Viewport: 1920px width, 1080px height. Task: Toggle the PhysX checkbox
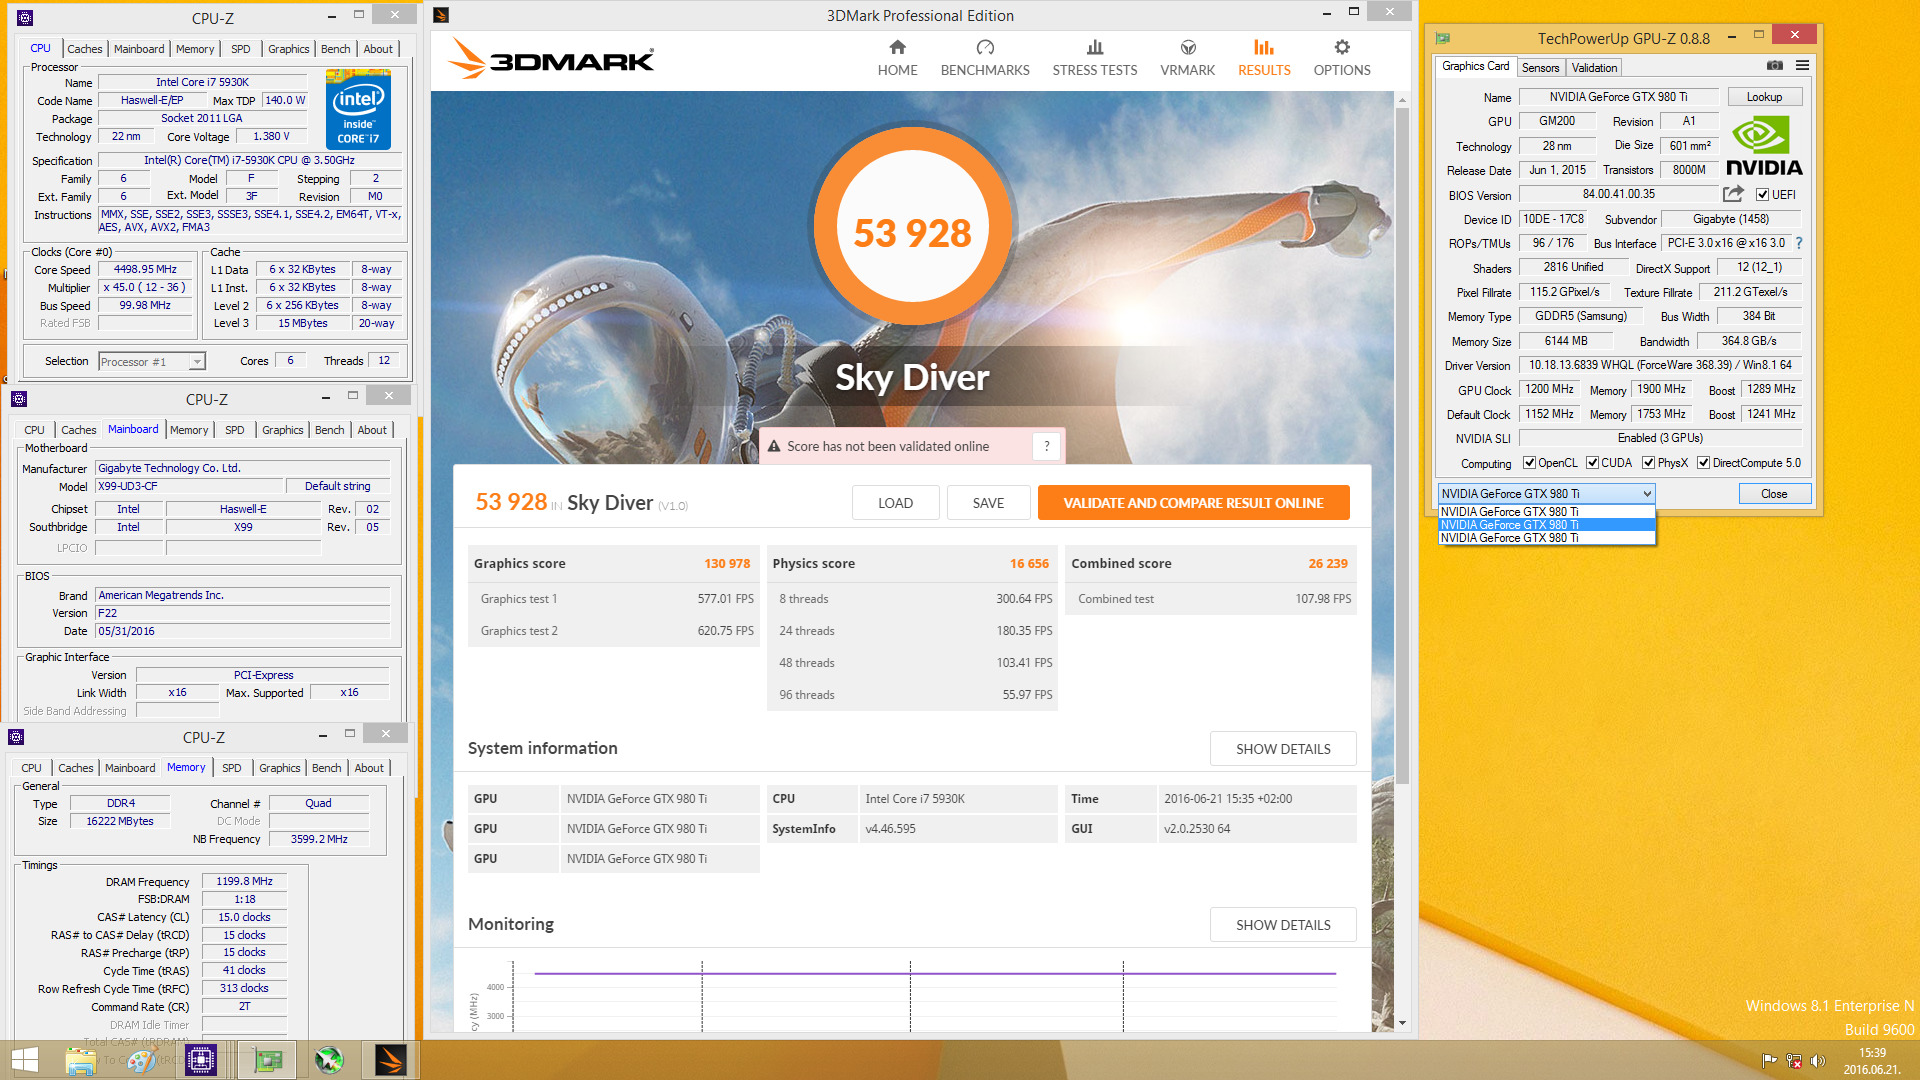click(x=1648, y=463)
